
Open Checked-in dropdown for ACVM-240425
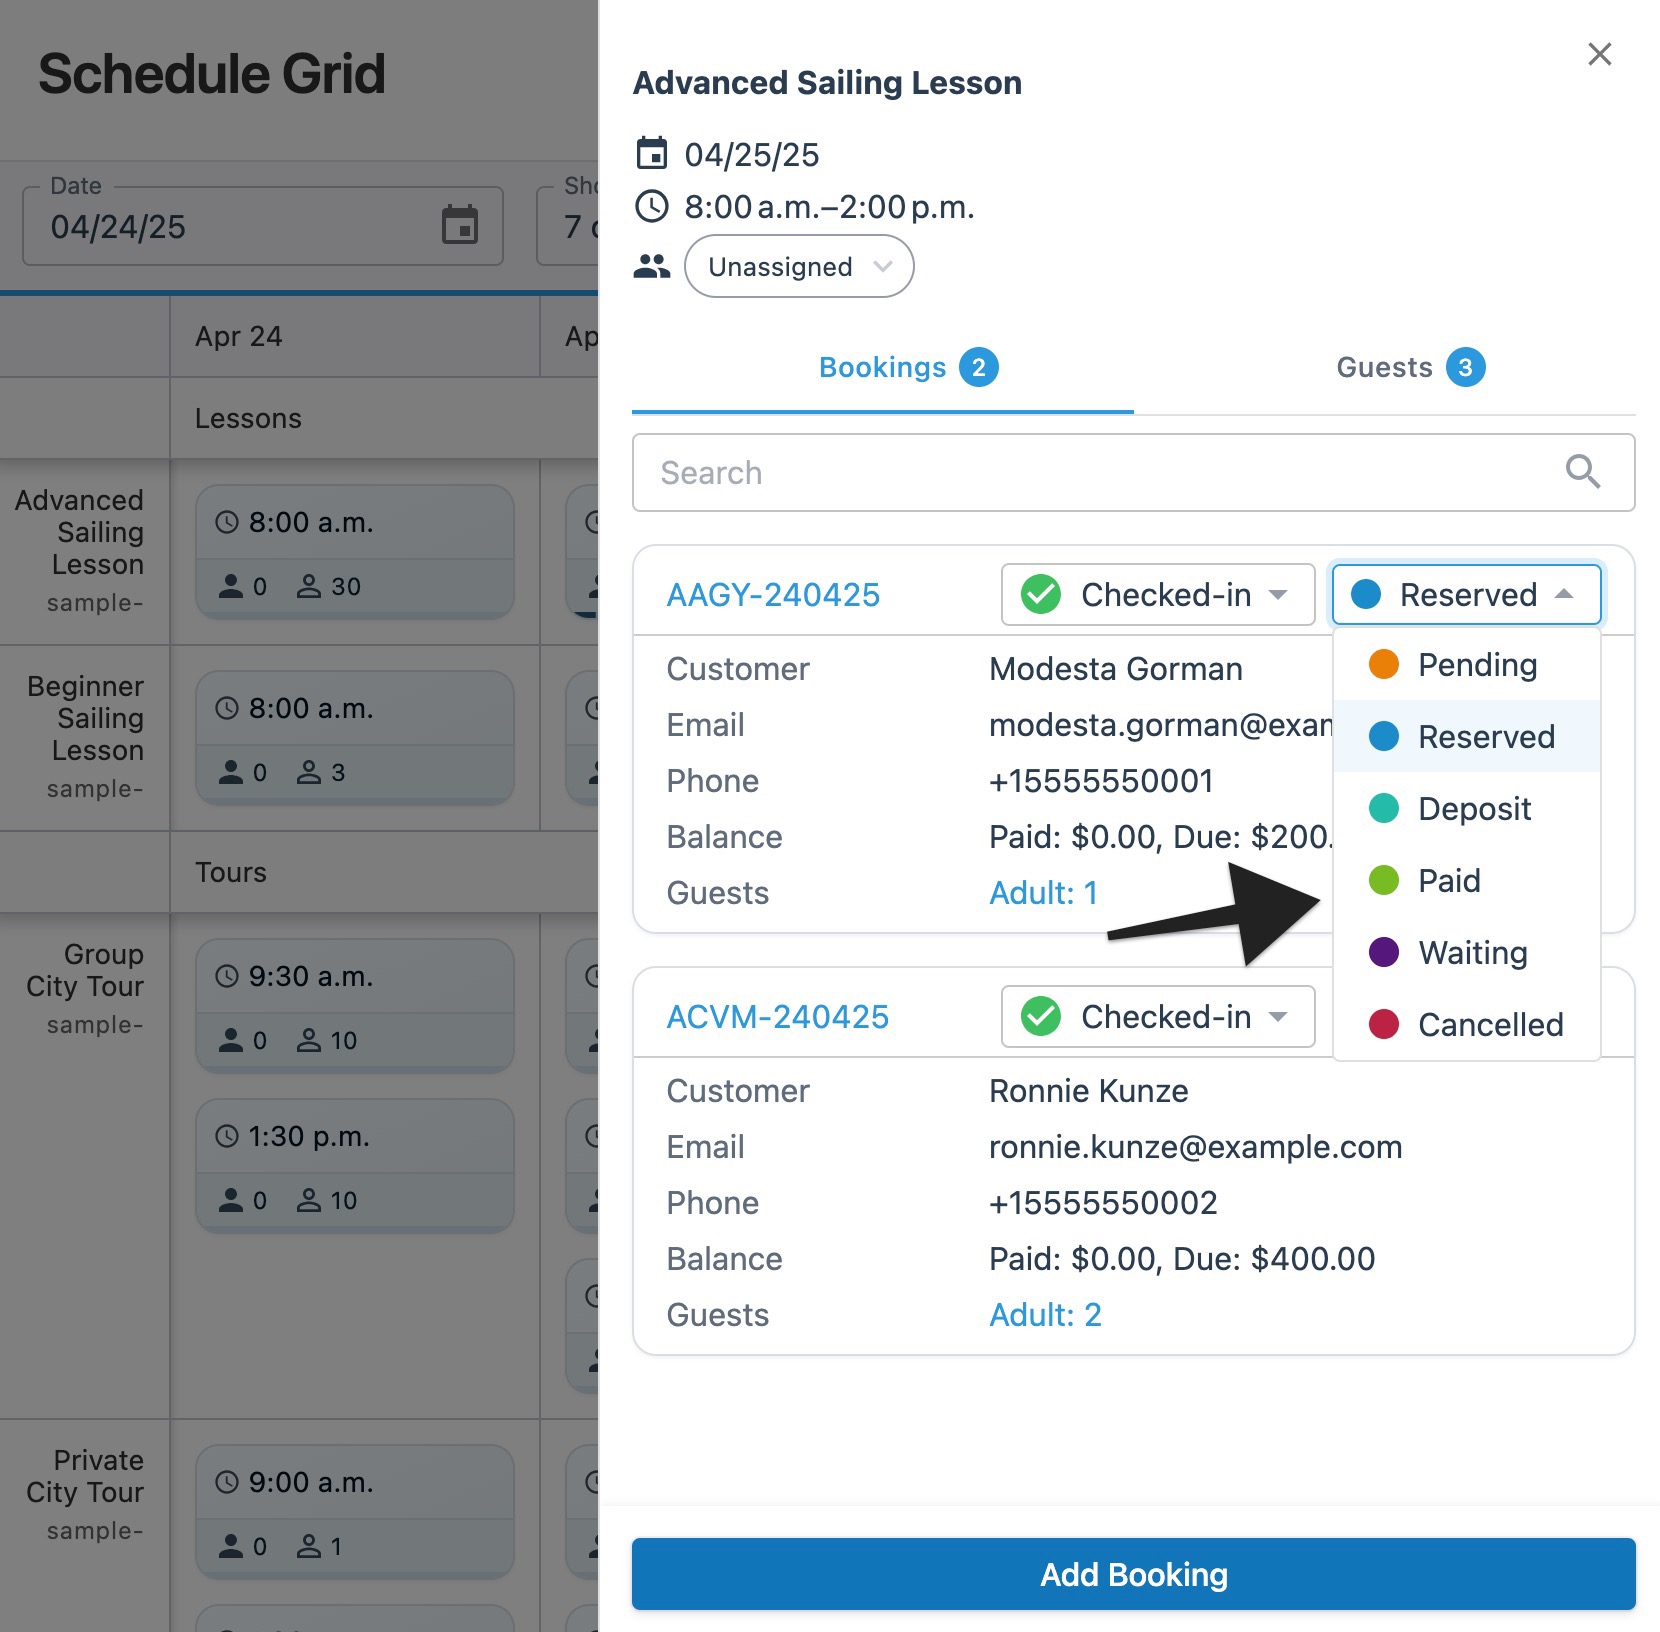pos(1158,1016)
